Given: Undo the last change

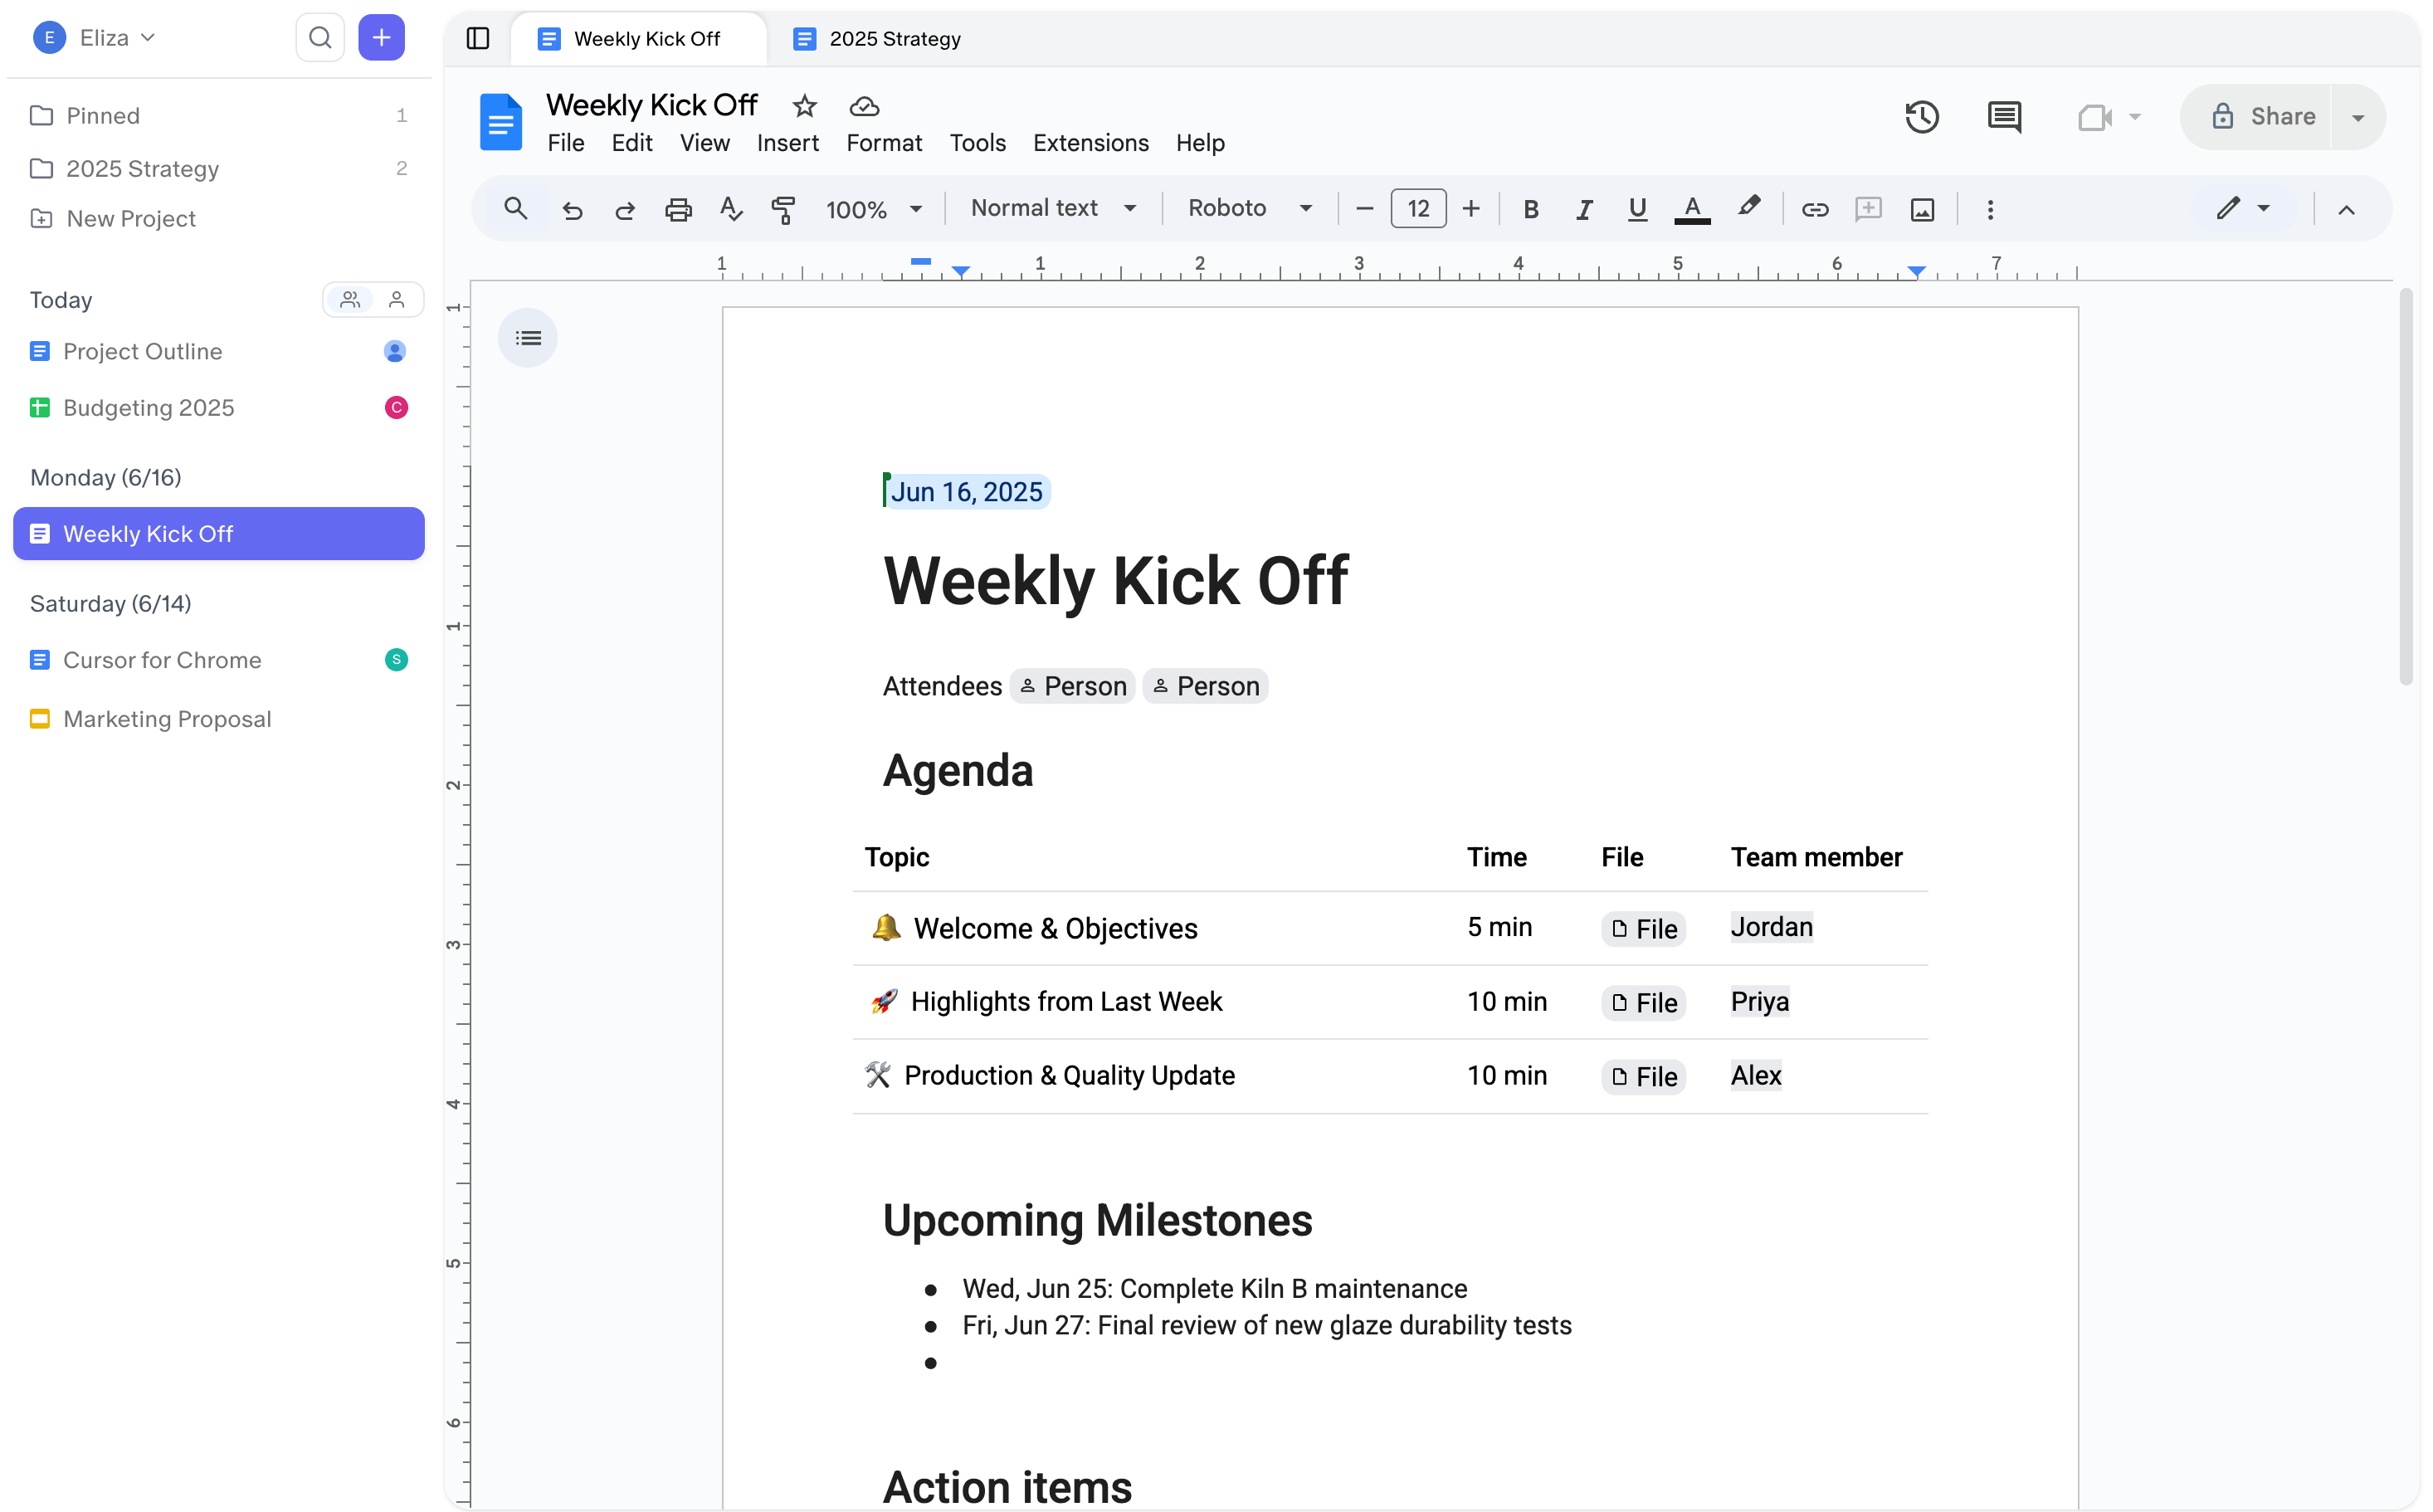Looking at the screenshot, I should 571,209.
